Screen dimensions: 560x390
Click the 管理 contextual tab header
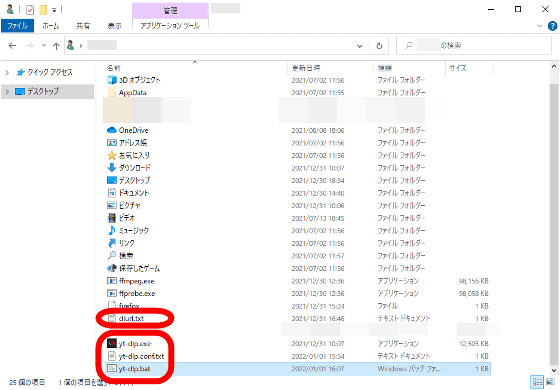click(x=170, y=10)
